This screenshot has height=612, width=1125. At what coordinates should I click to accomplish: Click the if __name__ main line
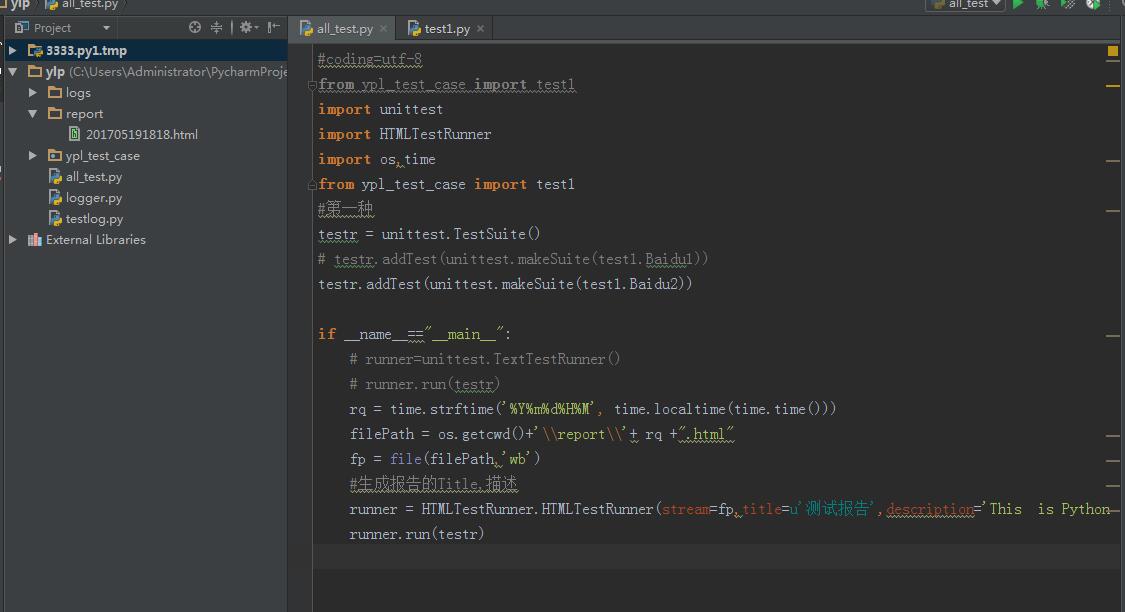415,334
